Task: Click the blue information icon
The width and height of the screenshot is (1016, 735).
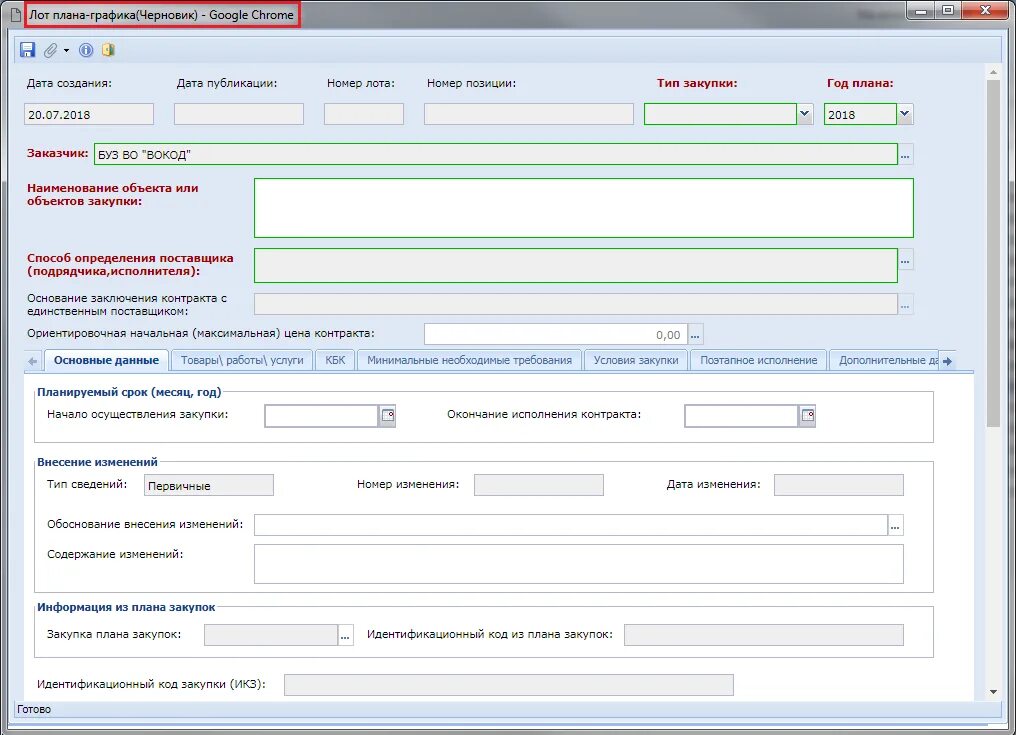Action: [x=86, y=50]
